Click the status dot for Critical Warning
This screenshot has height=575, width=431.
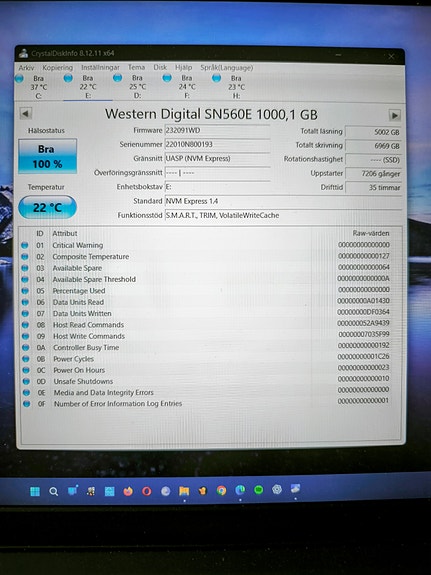[25, 245]
